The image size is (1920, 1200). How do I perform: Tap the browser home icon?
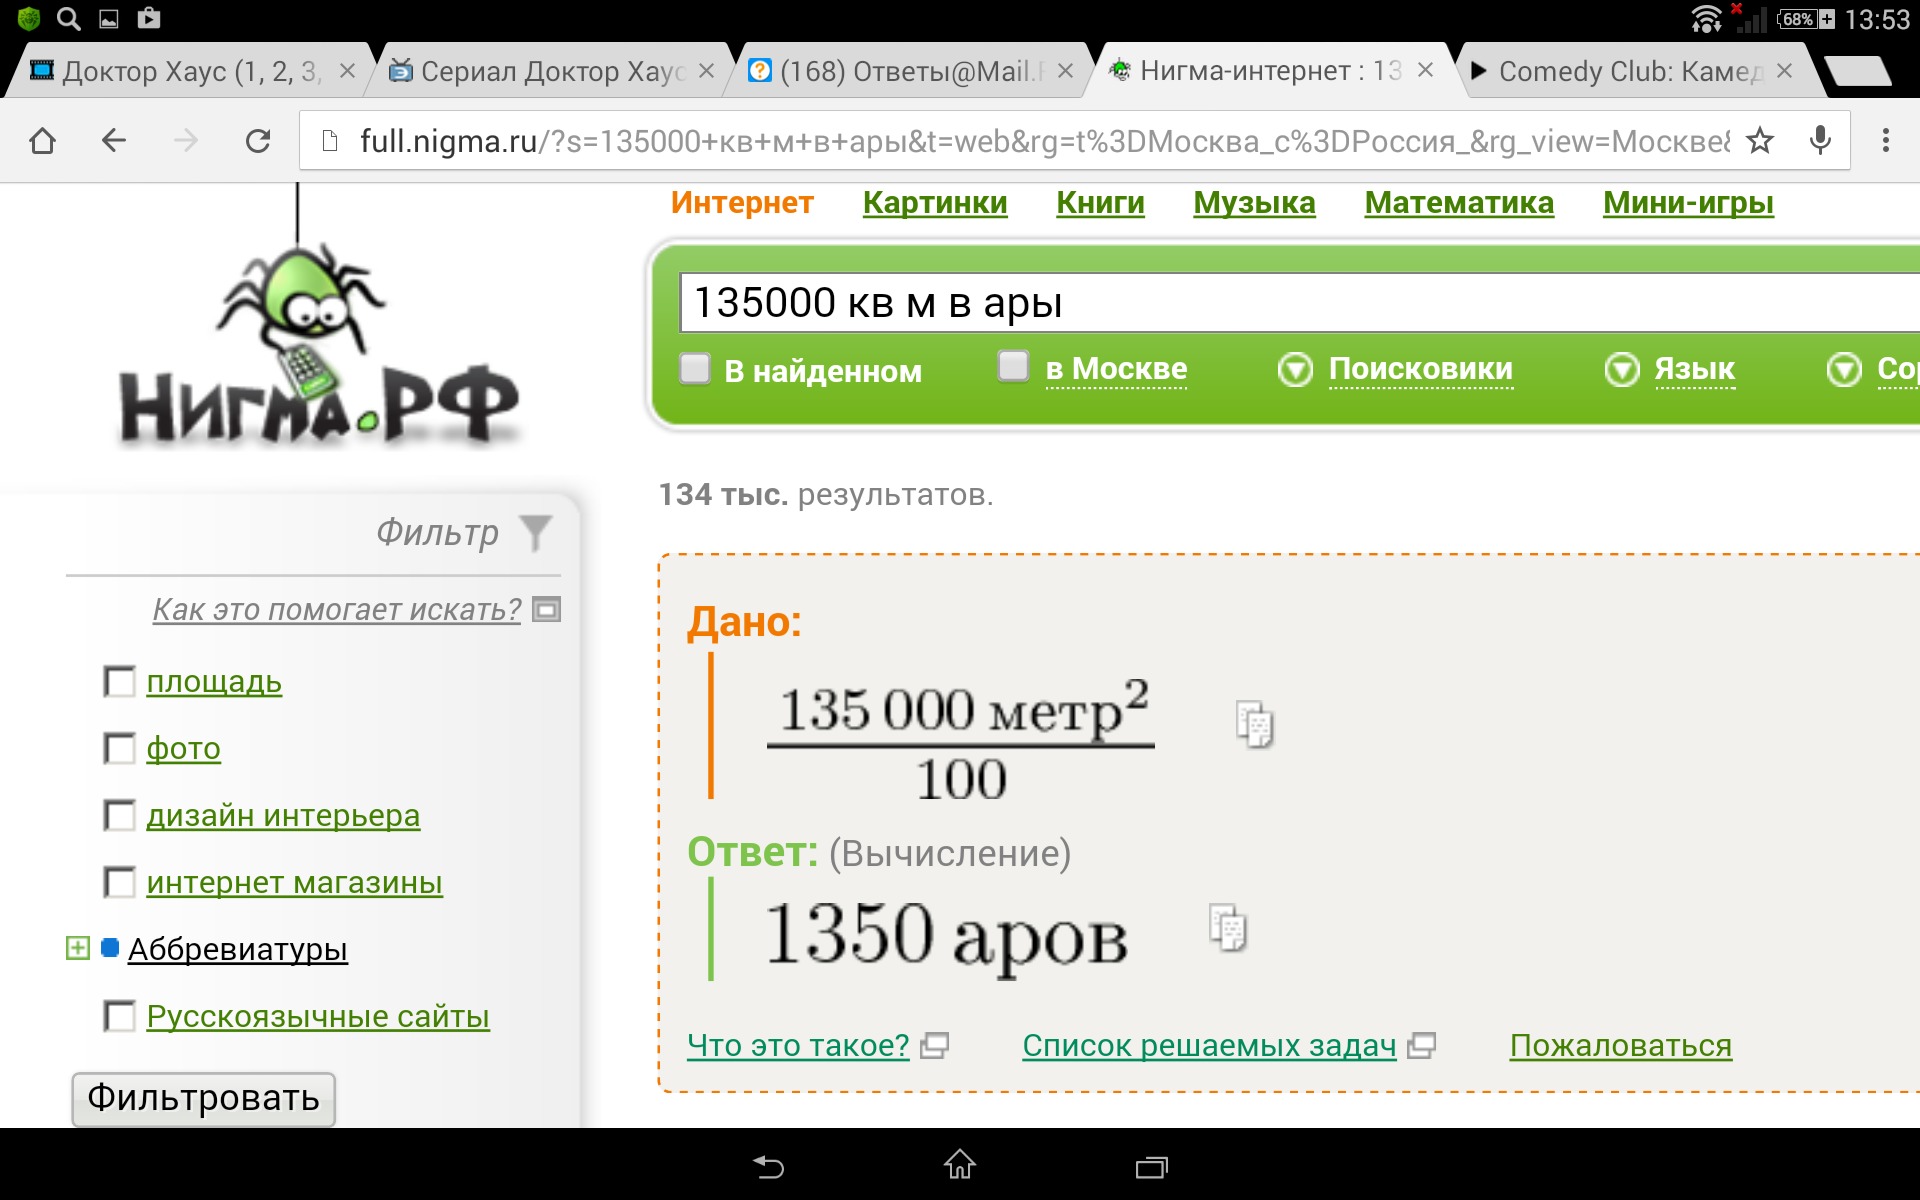(42, 141)
